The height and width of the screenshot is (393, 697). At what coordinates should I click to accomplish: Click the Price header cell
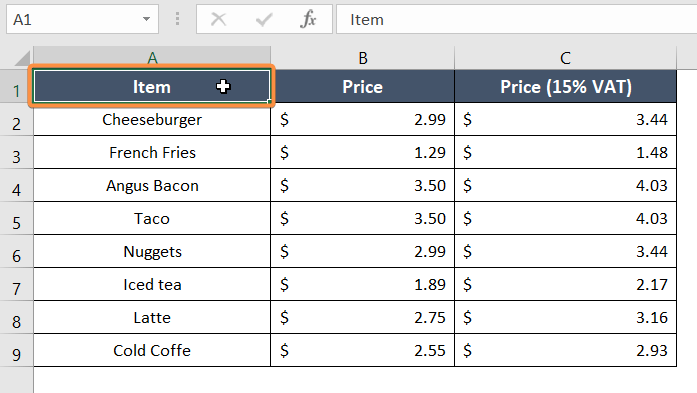pyautogui.click(x=363, y=86)
